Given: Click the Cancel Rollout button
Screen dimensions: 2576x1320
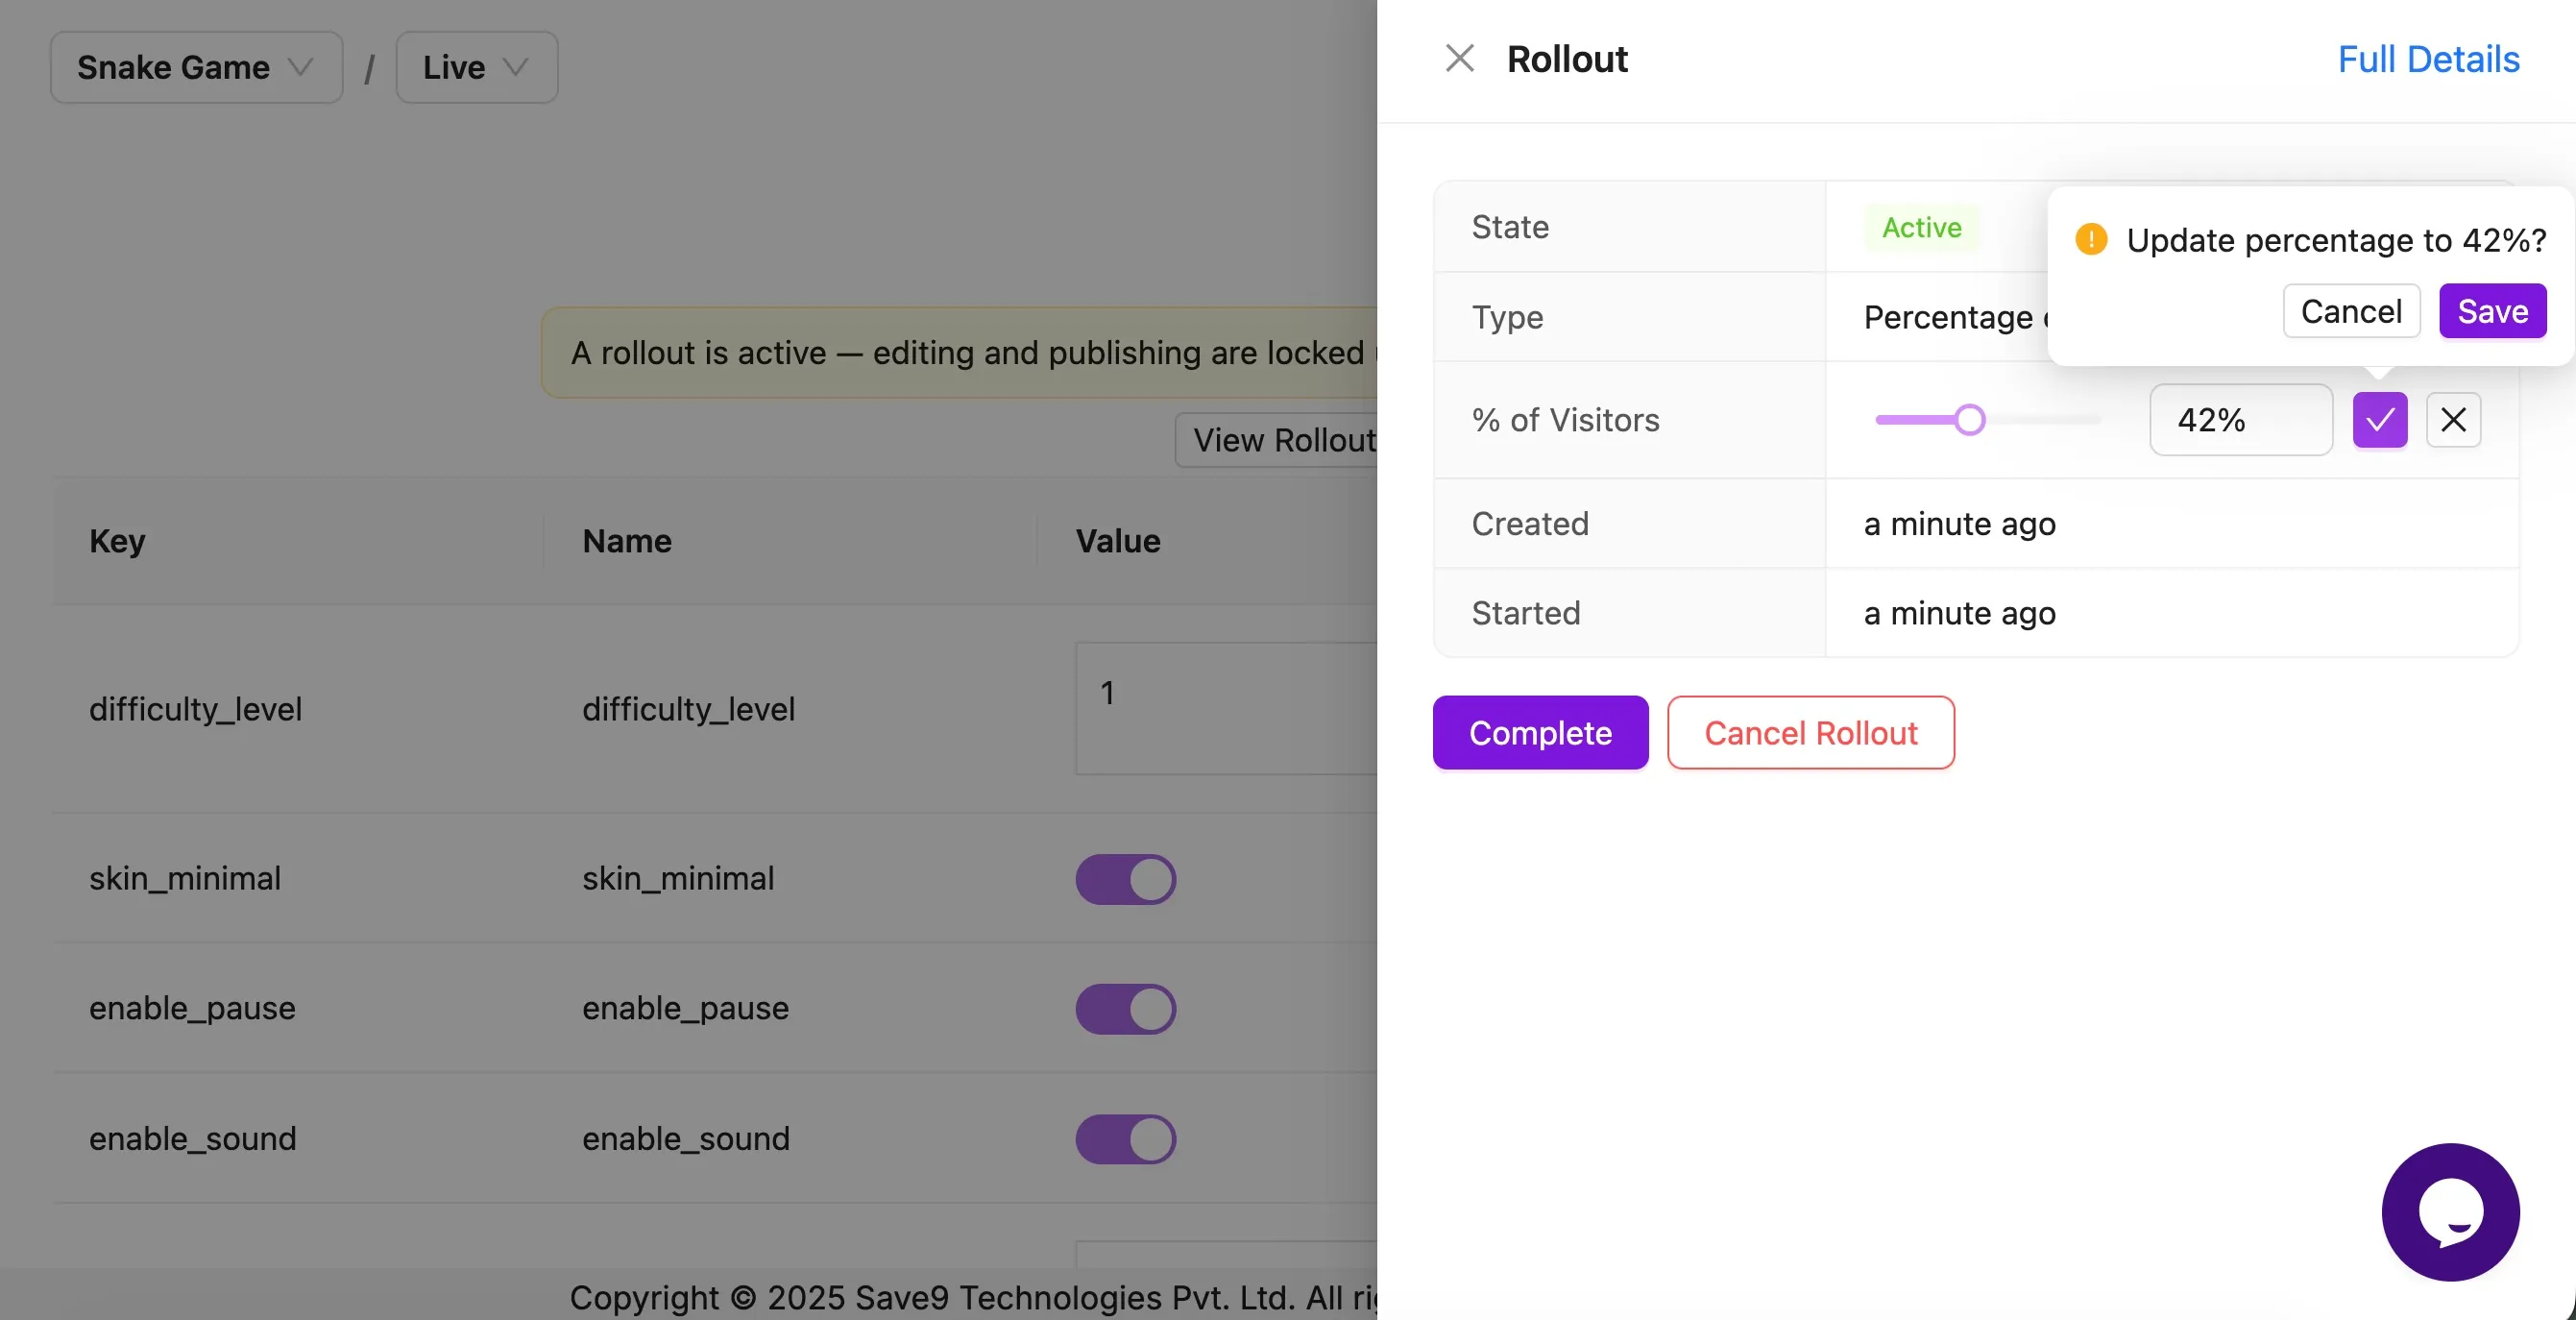Looking at the screenshot, I should point(1810,732).
